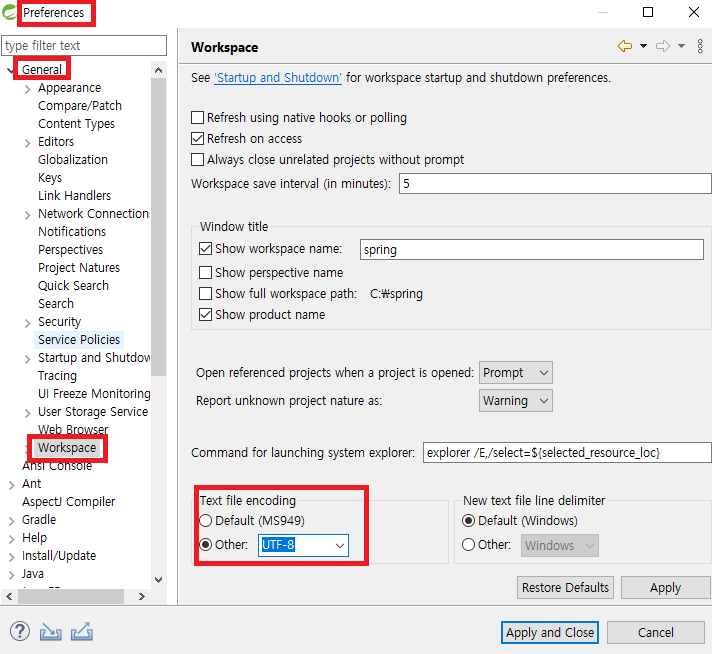
Task: Select Perspectives in the tree
Action: click(x=70, y=249)
